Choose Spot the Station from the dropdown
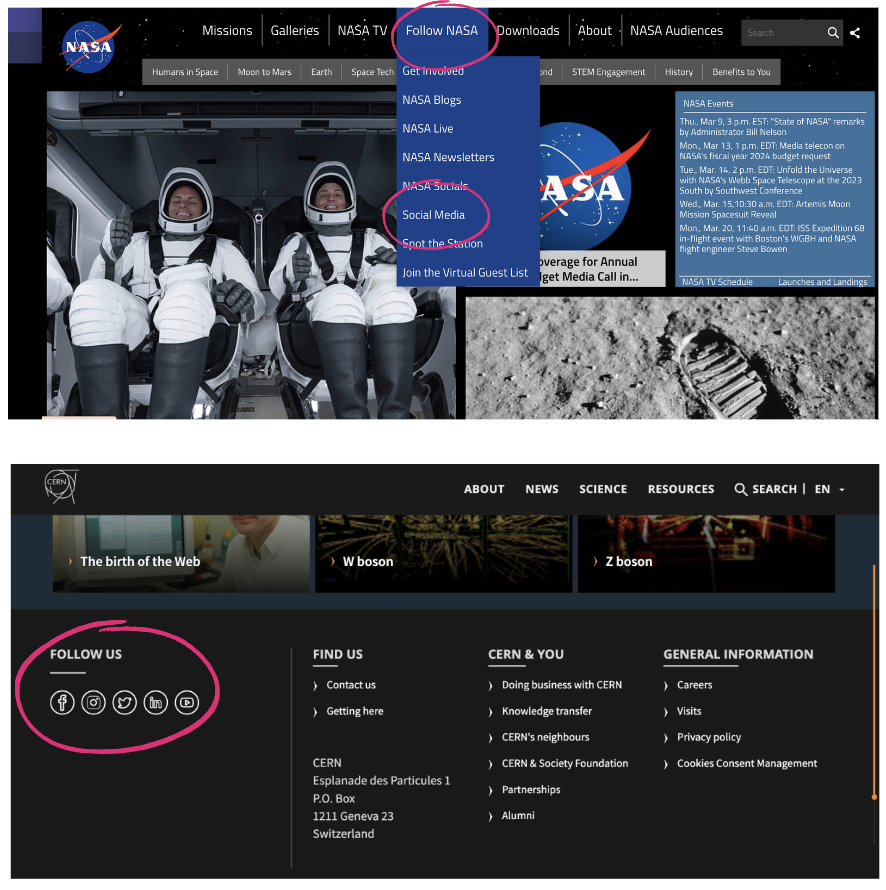The width and height of the screenshot is (886, 890). pos(443,244)
